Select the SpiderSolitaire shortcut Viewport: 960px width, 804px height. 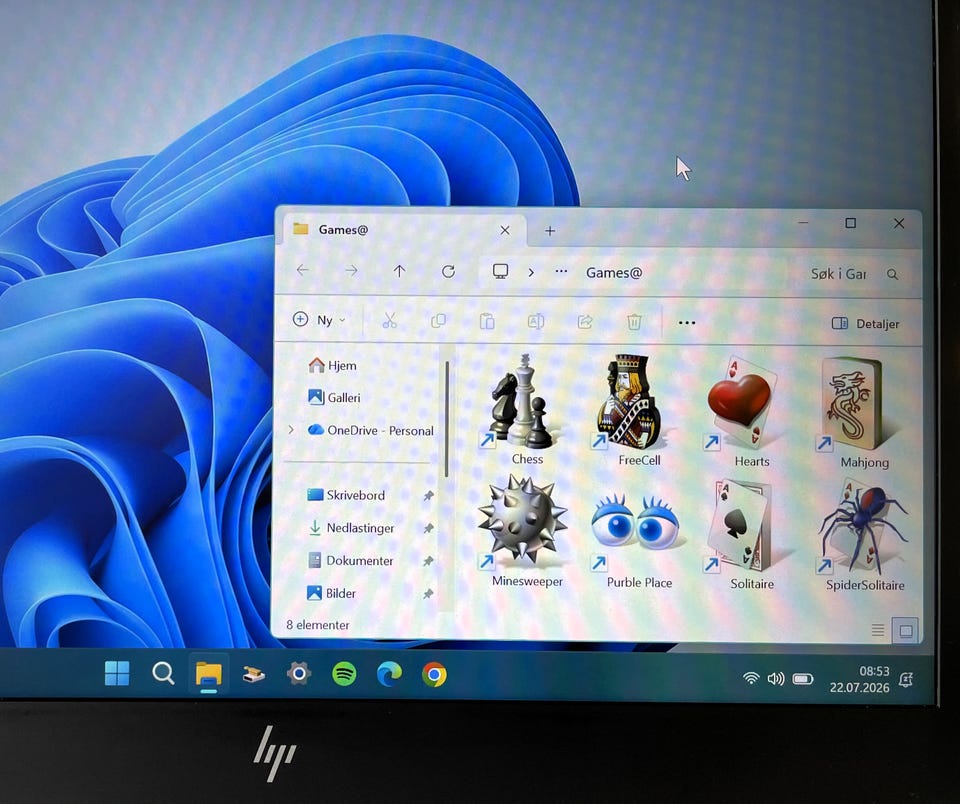coord(864,535)
